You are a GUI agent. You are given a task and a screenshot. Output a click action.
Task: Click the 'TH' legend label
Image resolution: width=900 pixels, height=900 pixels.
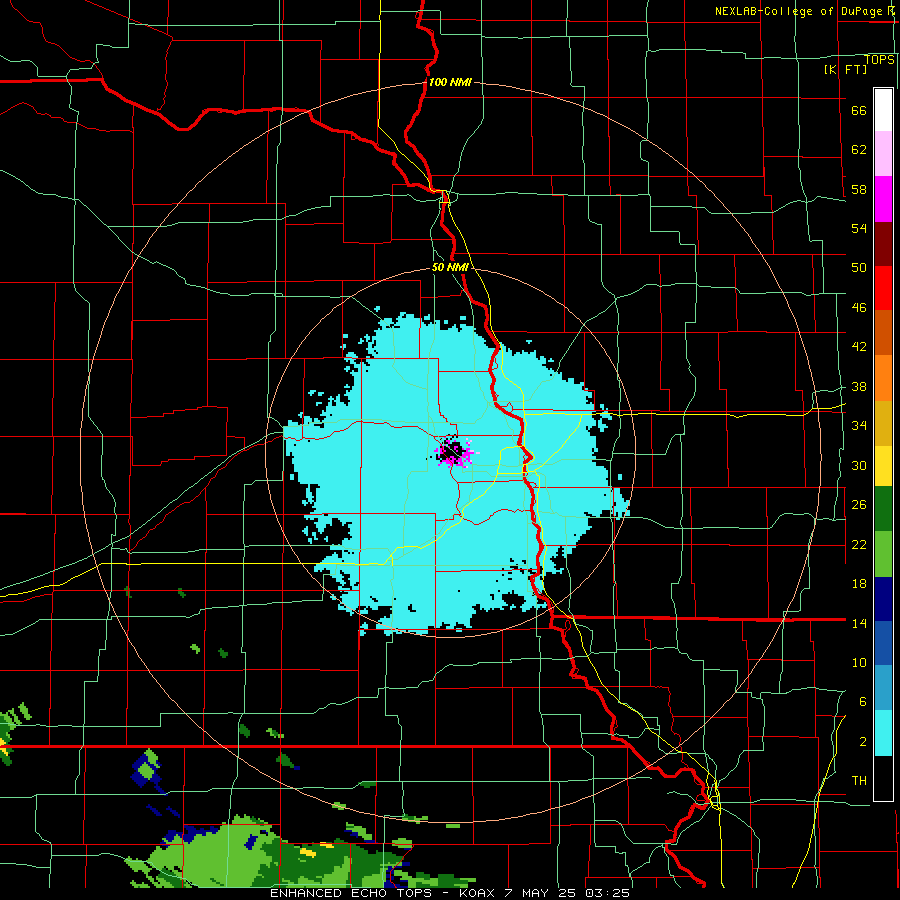(x=859, y=781)
